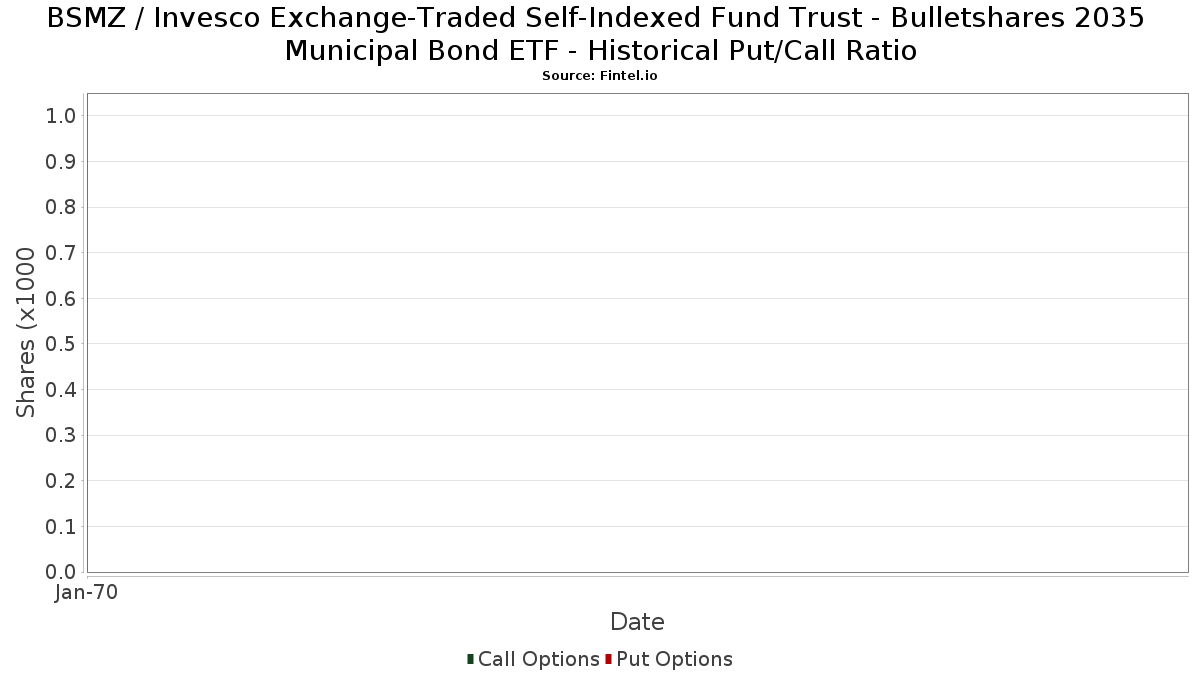
Task: Select the 0.3 y-axis tick label
Action: pyautogui.click(x=61, y=435)
